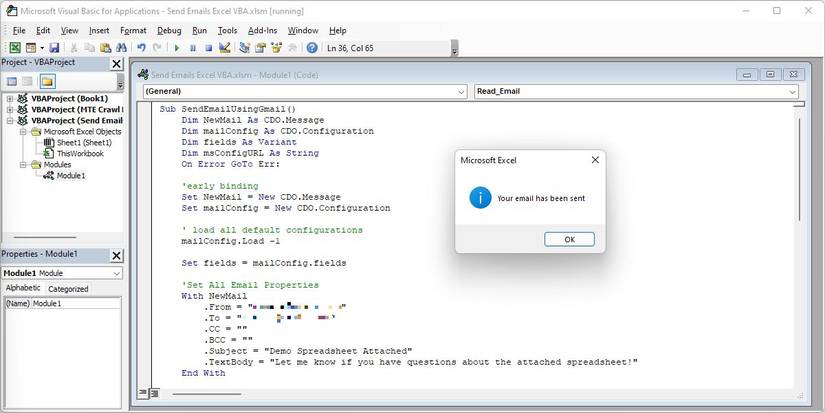This screenshot has height=413, width=825.
Task: Run the macro with the green play icon
Action: coord(177,48)
